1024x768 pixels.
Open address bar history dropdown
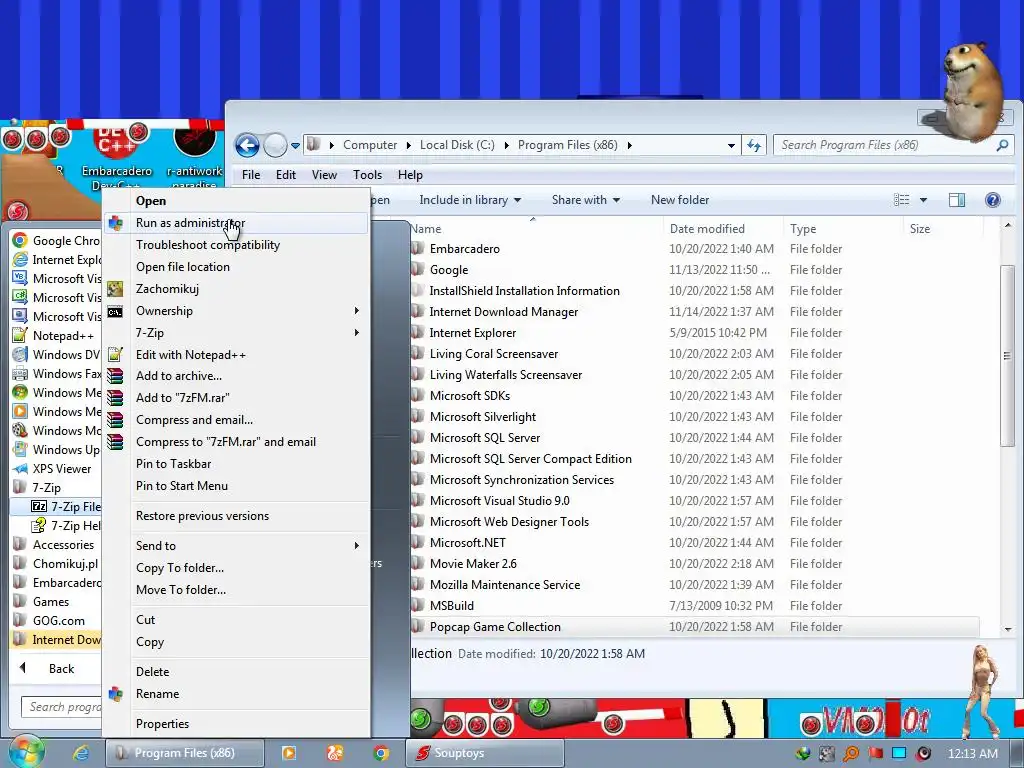[x=731, y=146]
